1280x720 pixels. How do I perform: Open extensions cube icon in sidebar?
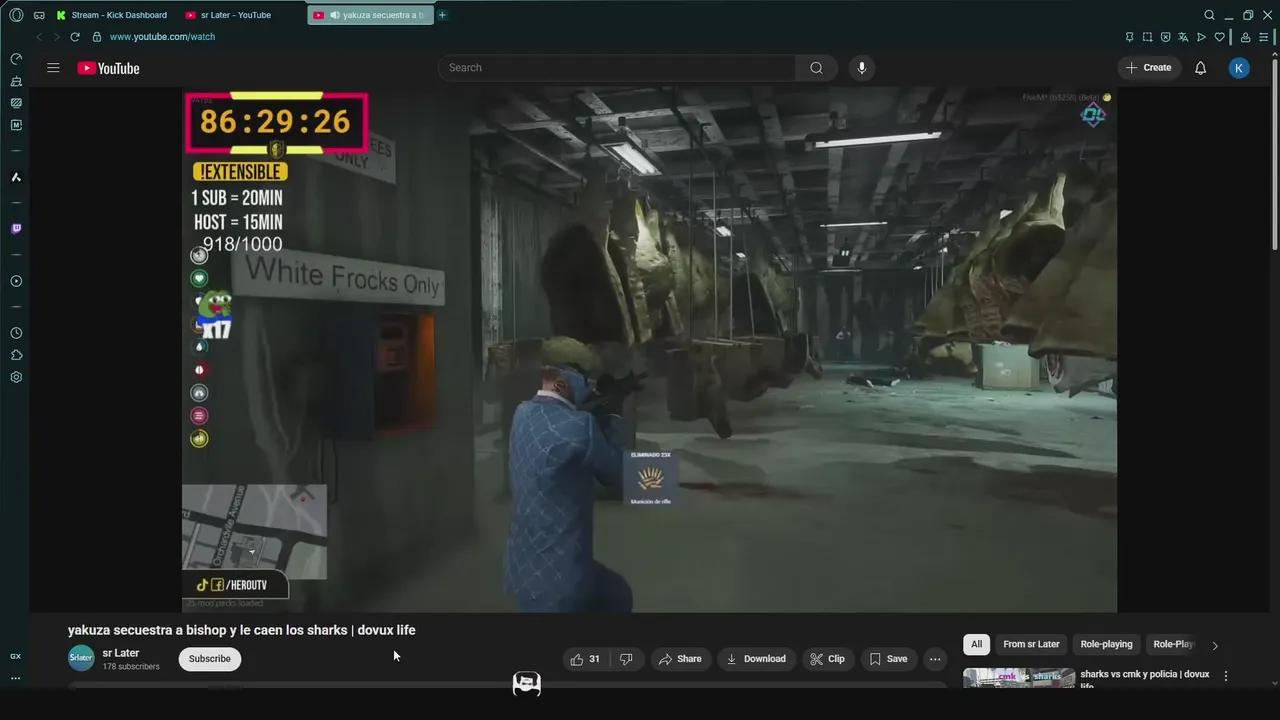point(16,355)
